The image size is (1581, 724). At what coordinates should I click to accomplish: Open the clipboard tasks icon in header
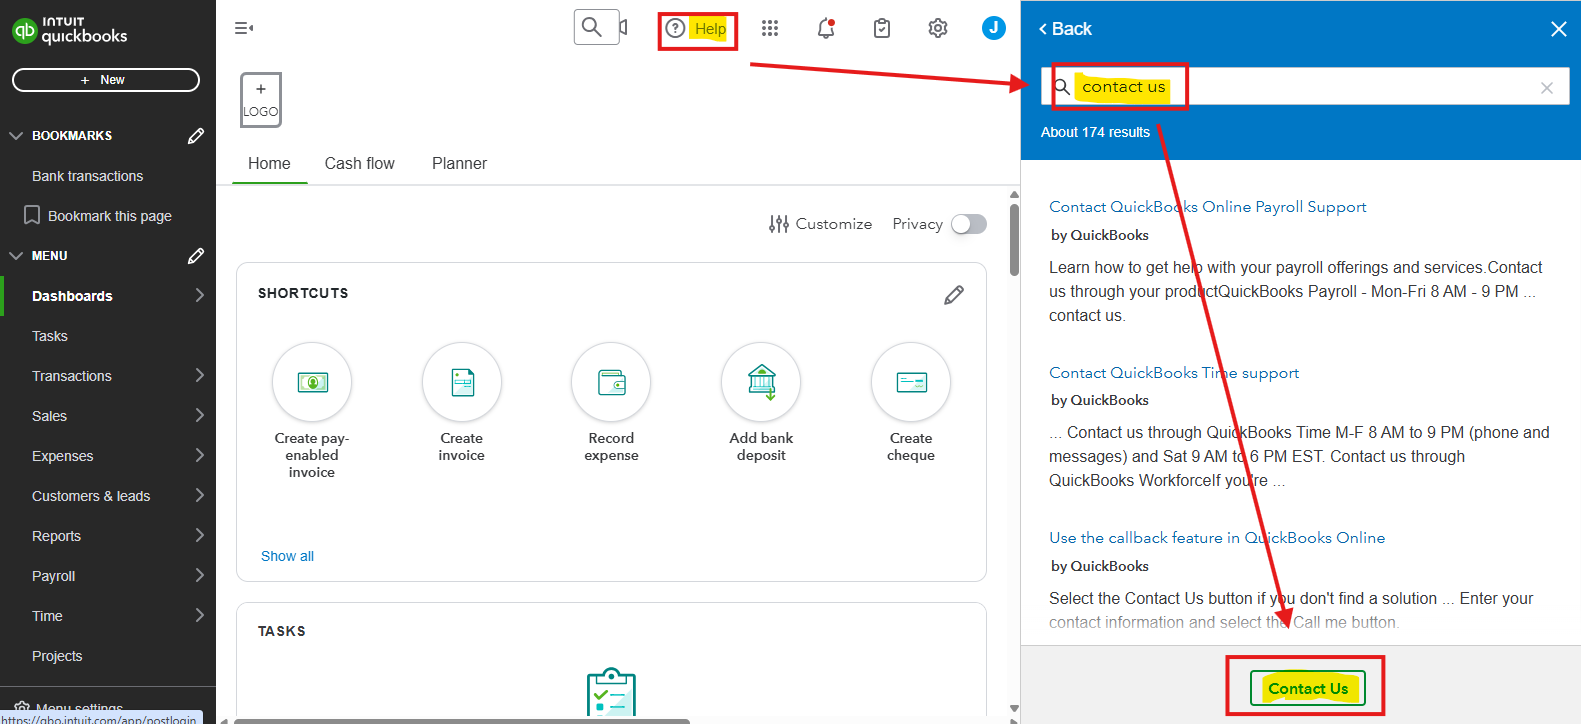point(881,29)
